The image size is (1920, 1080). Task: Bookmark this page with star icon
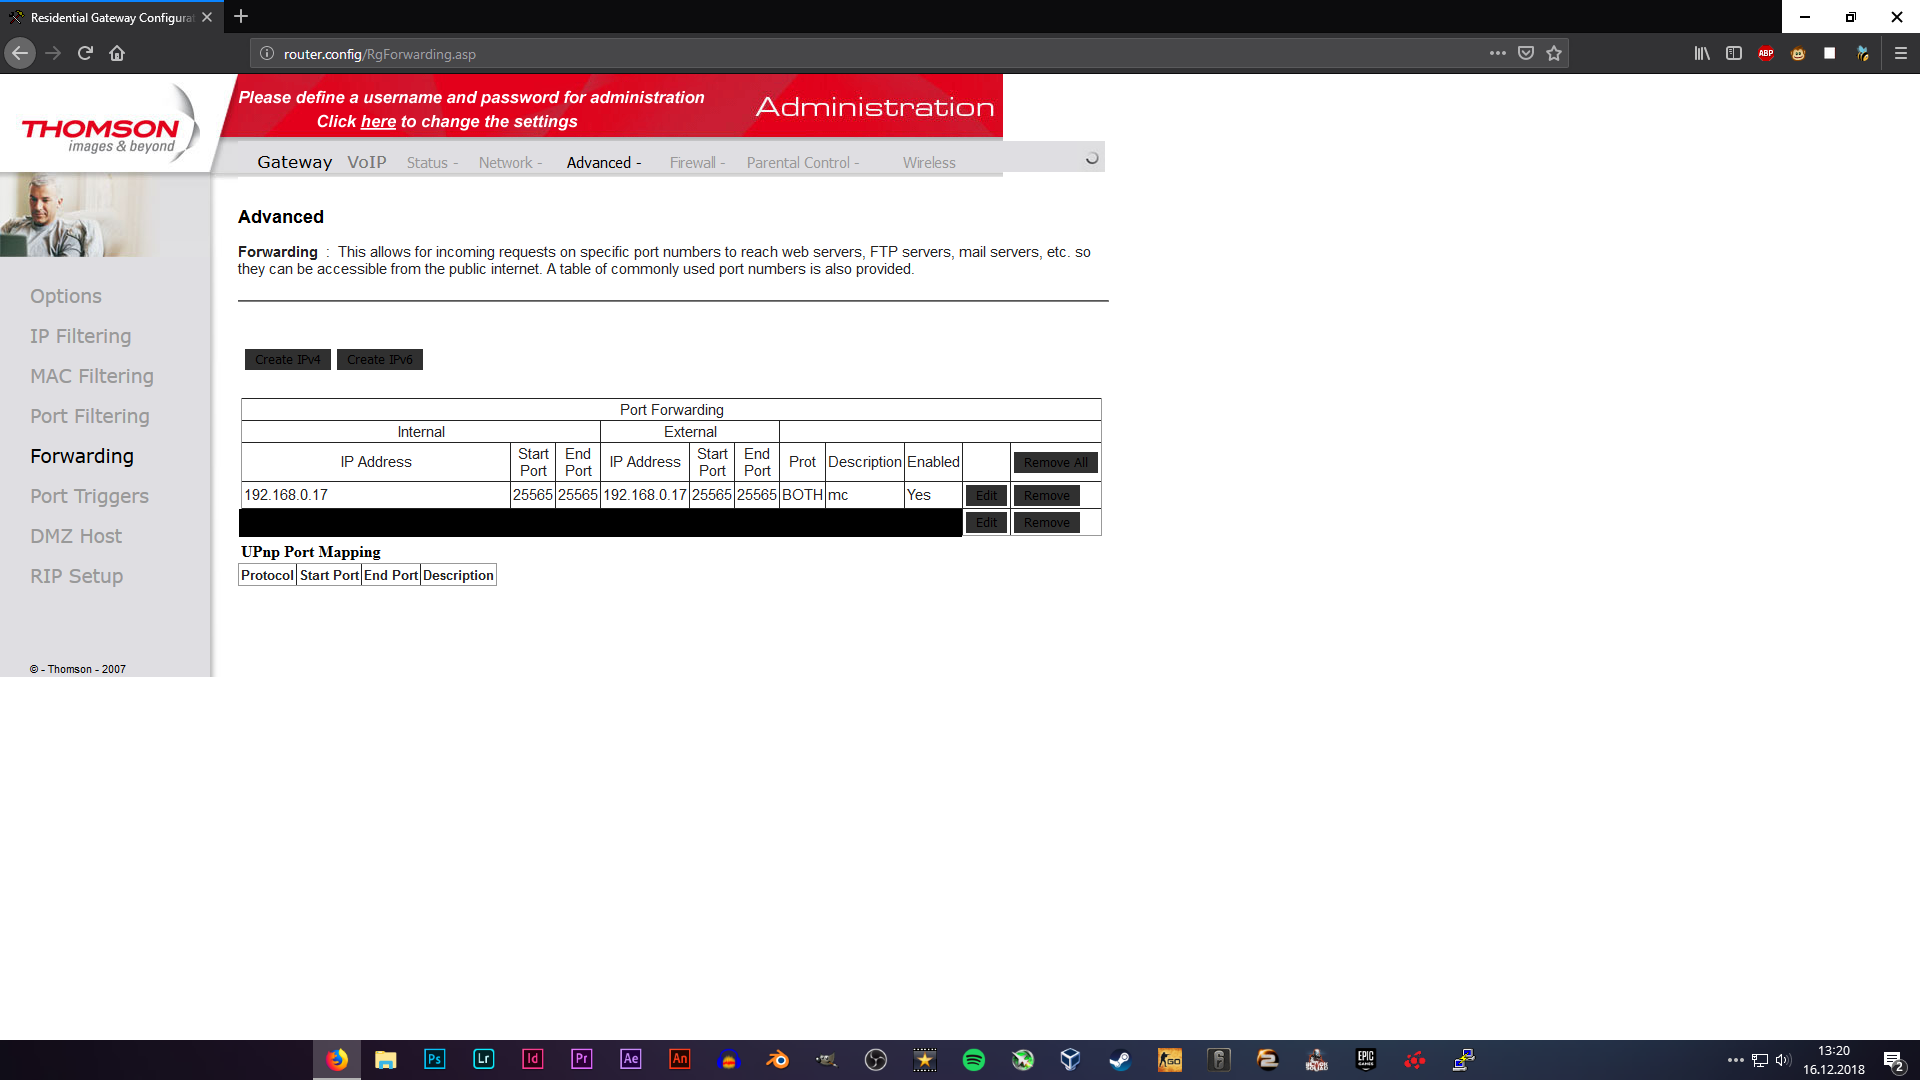tap(1554, 54)
